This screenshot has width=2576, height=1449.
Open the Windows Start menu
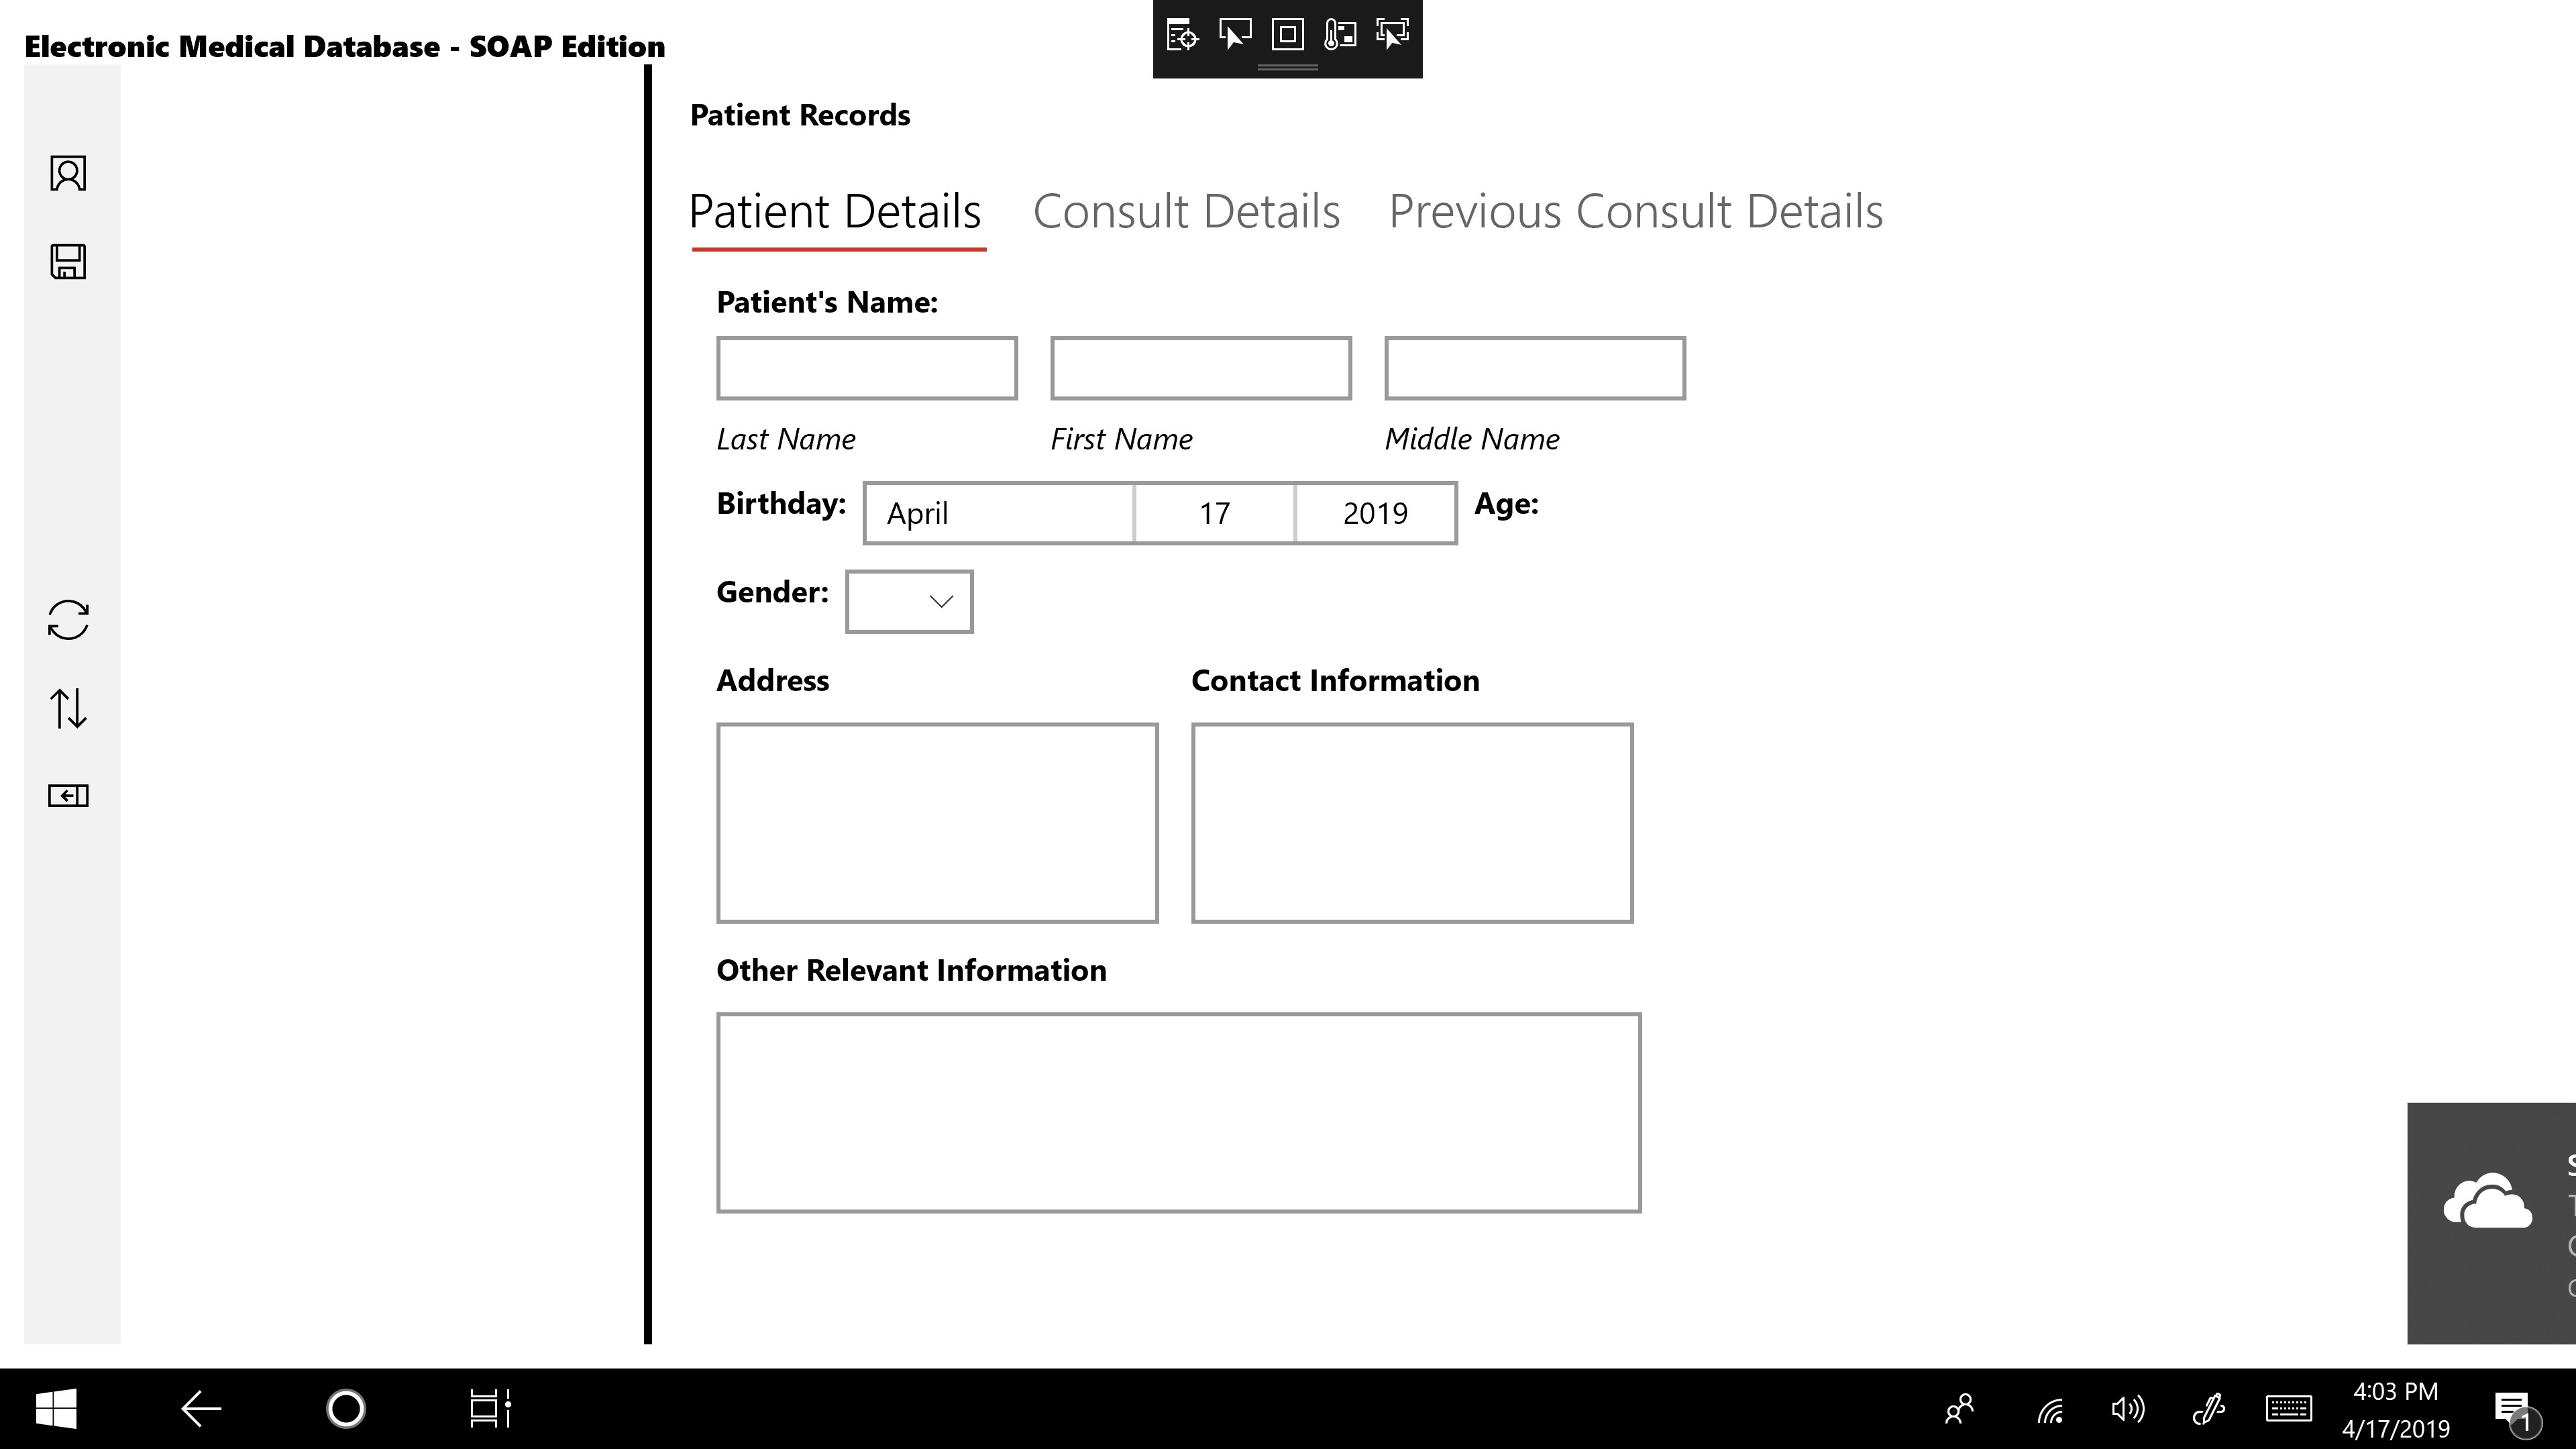(56, 1409)
